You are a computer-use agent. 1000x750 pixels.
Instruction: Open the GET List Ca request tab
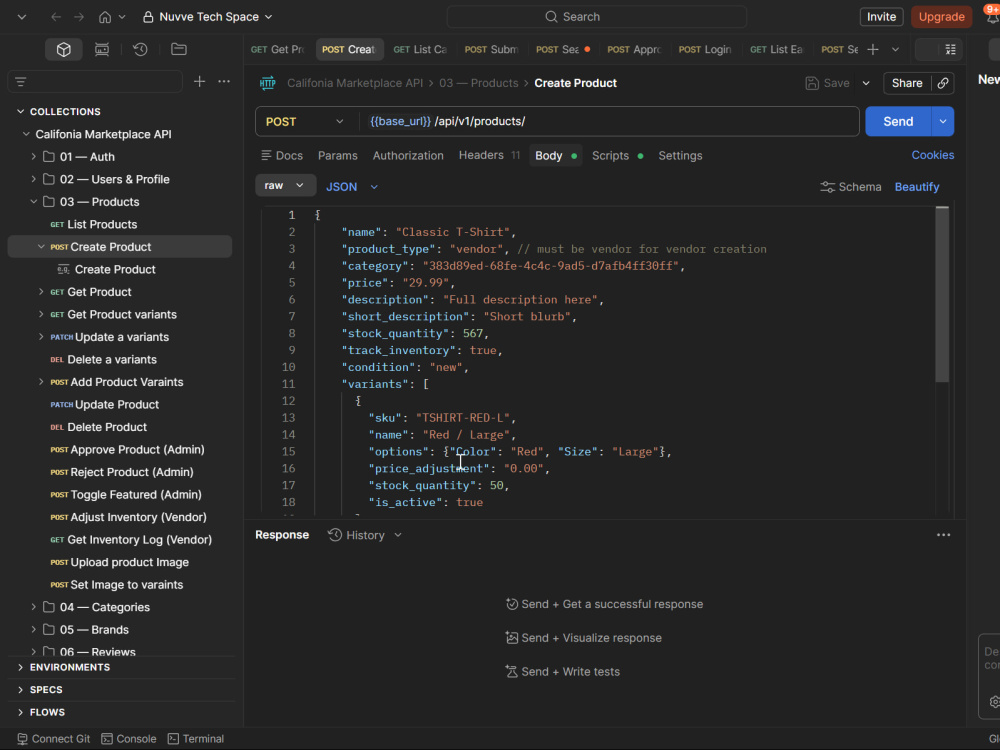(x=420, y=49)
